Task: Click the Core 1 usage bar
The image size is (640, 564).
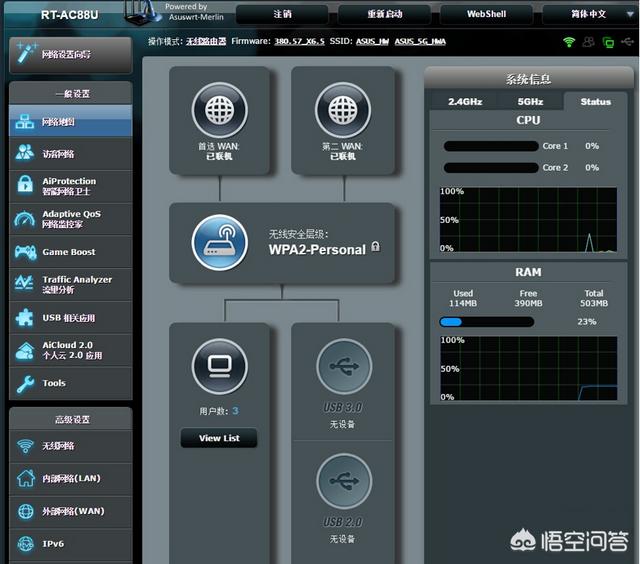Action: (491, 146)
